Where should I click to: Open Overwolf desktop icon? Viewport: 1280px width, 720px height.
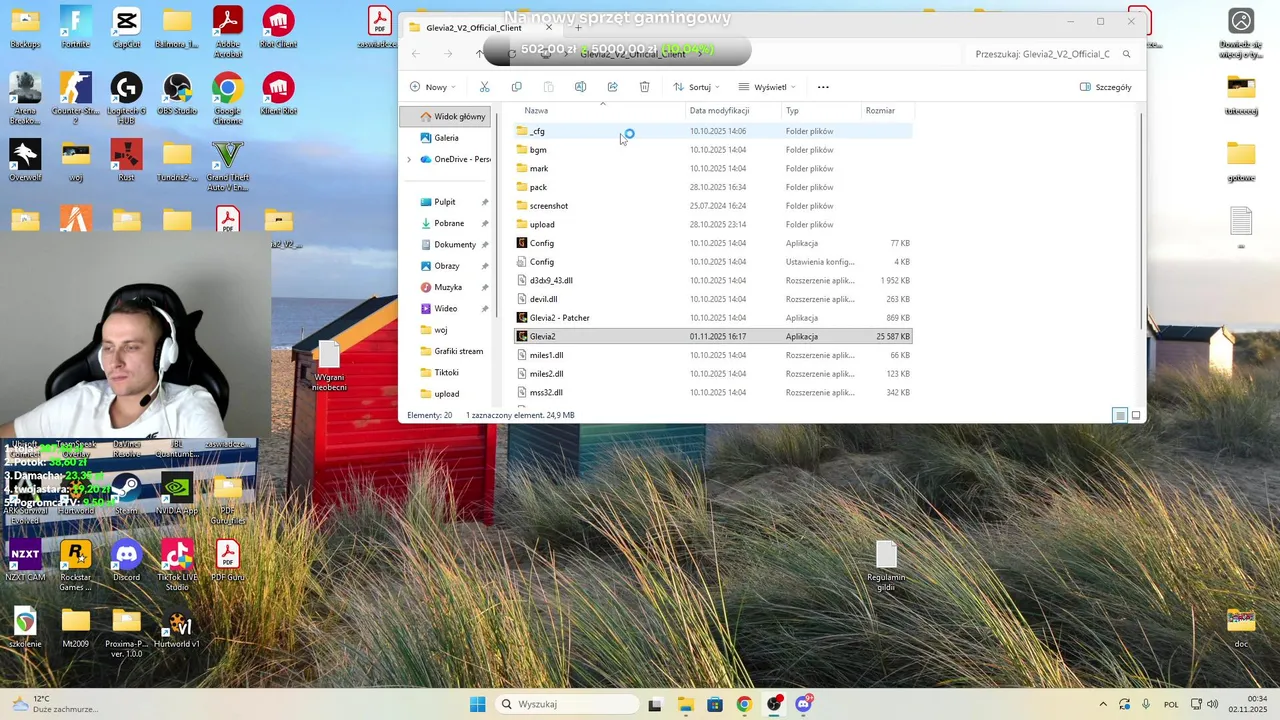click(x=25, y=160)
